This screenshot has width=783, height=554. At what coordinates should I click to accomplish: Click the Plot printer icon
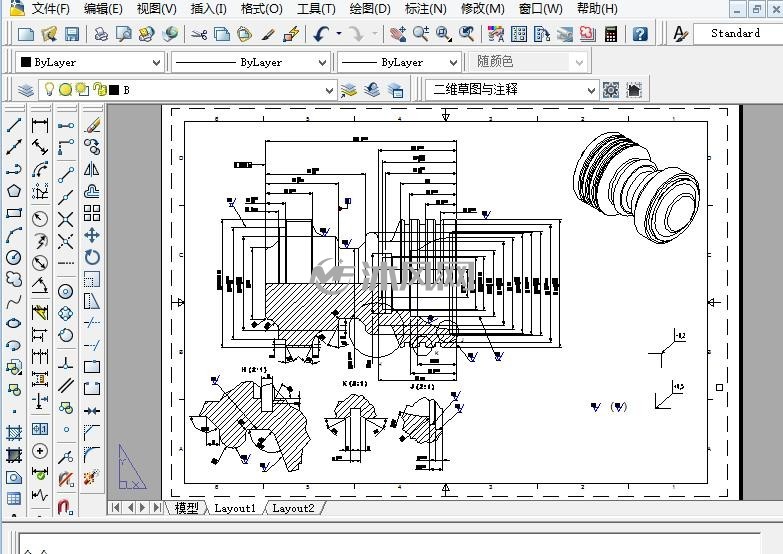101,34
